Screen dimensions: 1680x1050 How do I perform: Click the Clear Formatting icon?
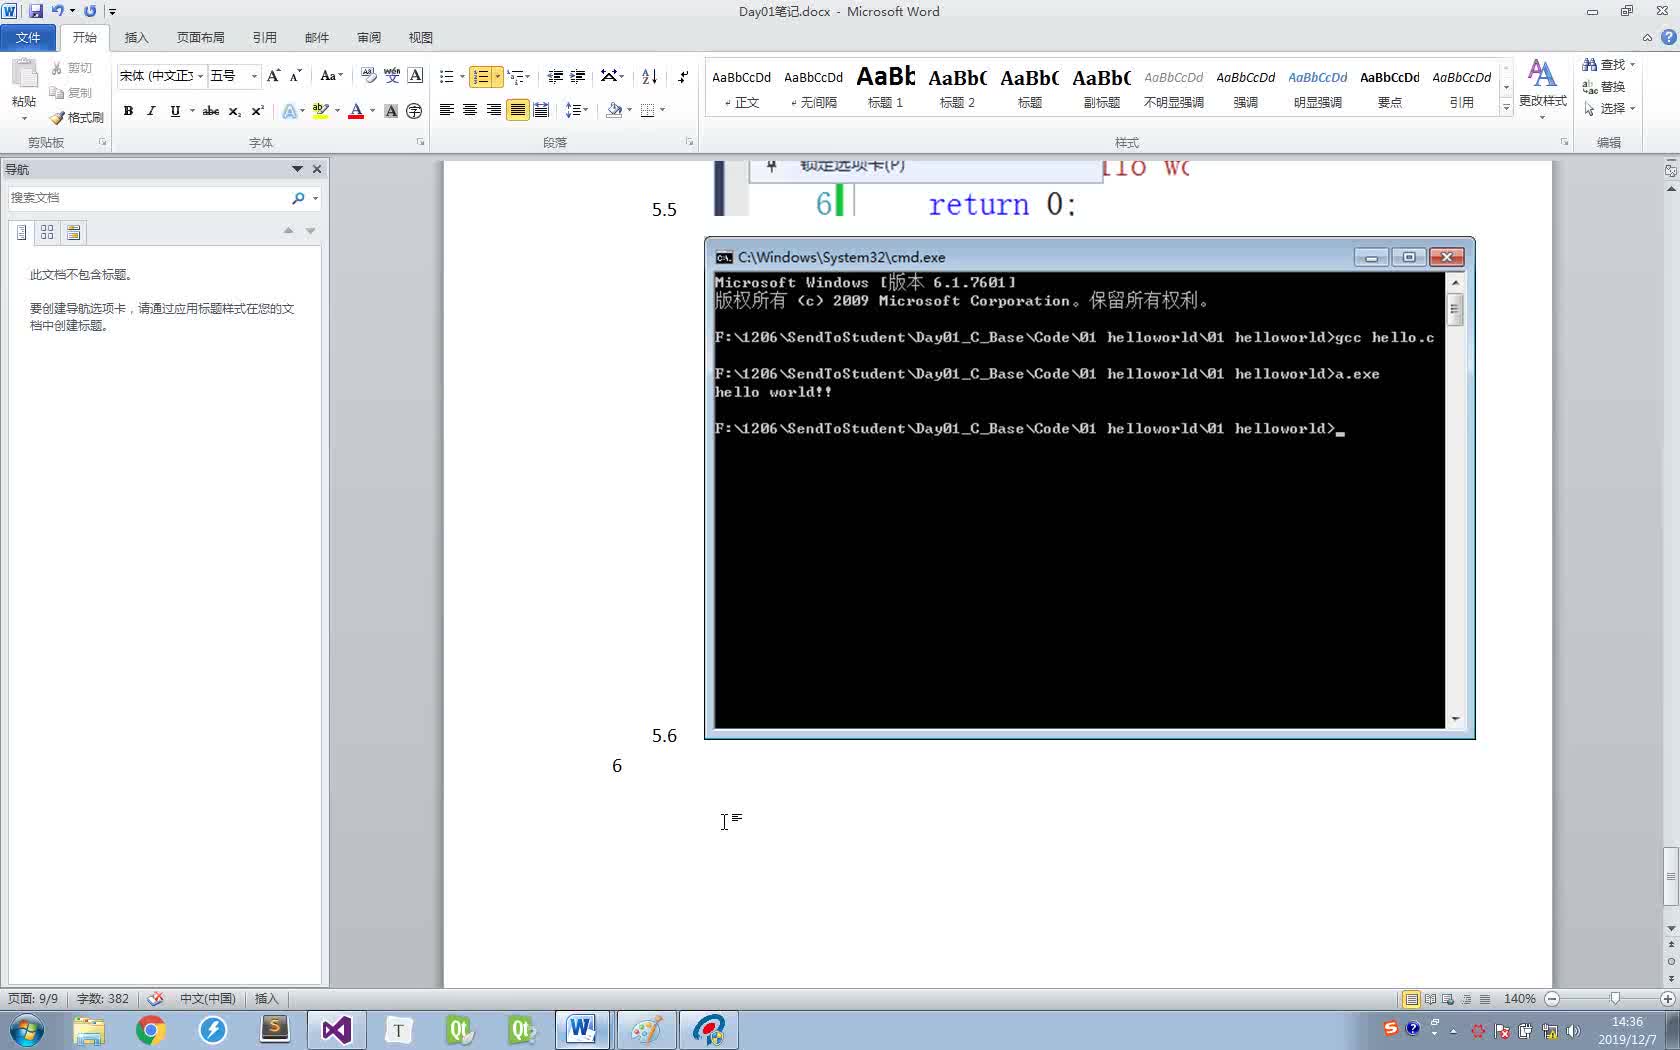368,76
